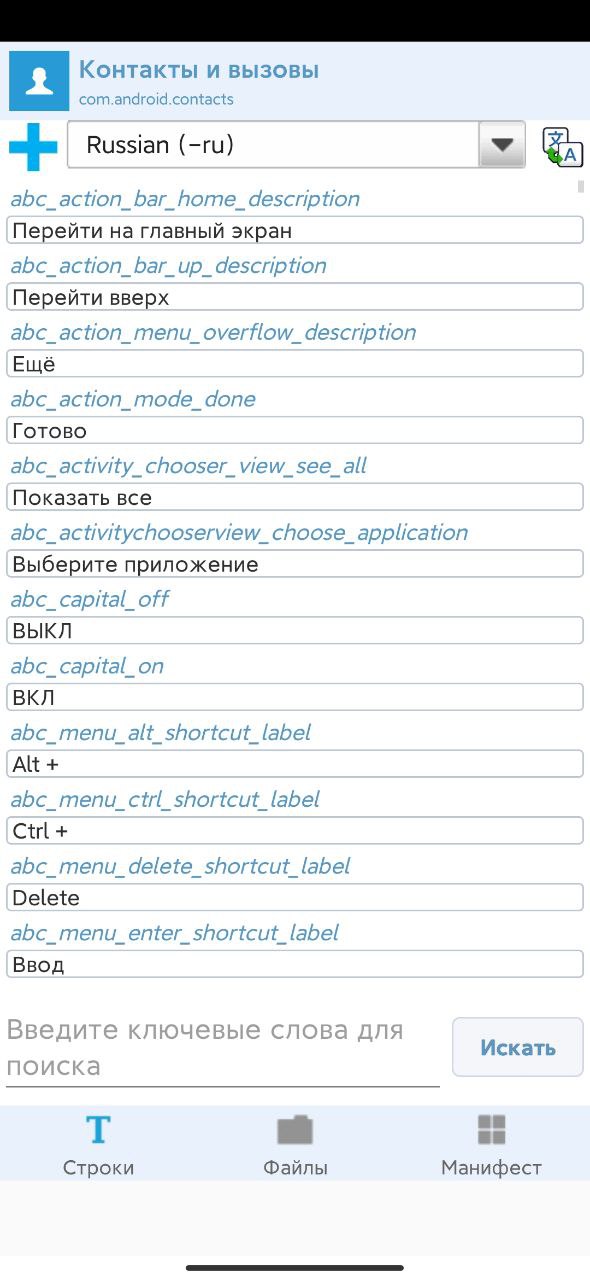Tap the Contacts app avatar icon
590x1280 pixels.
coord(39,80)
